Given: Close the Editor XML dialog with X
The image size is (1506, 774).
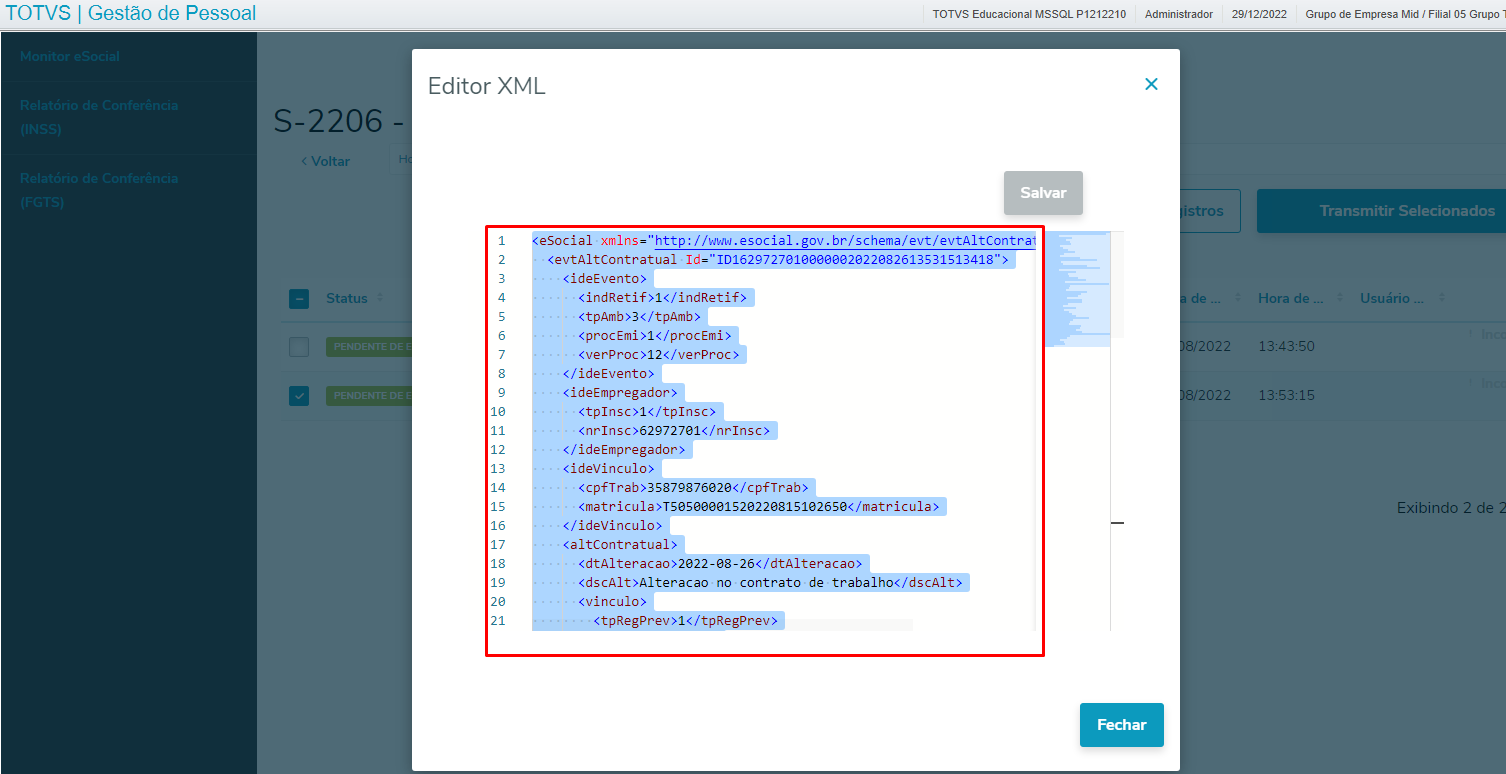Looking at the screenshot, I should [x=1151, y=84].
